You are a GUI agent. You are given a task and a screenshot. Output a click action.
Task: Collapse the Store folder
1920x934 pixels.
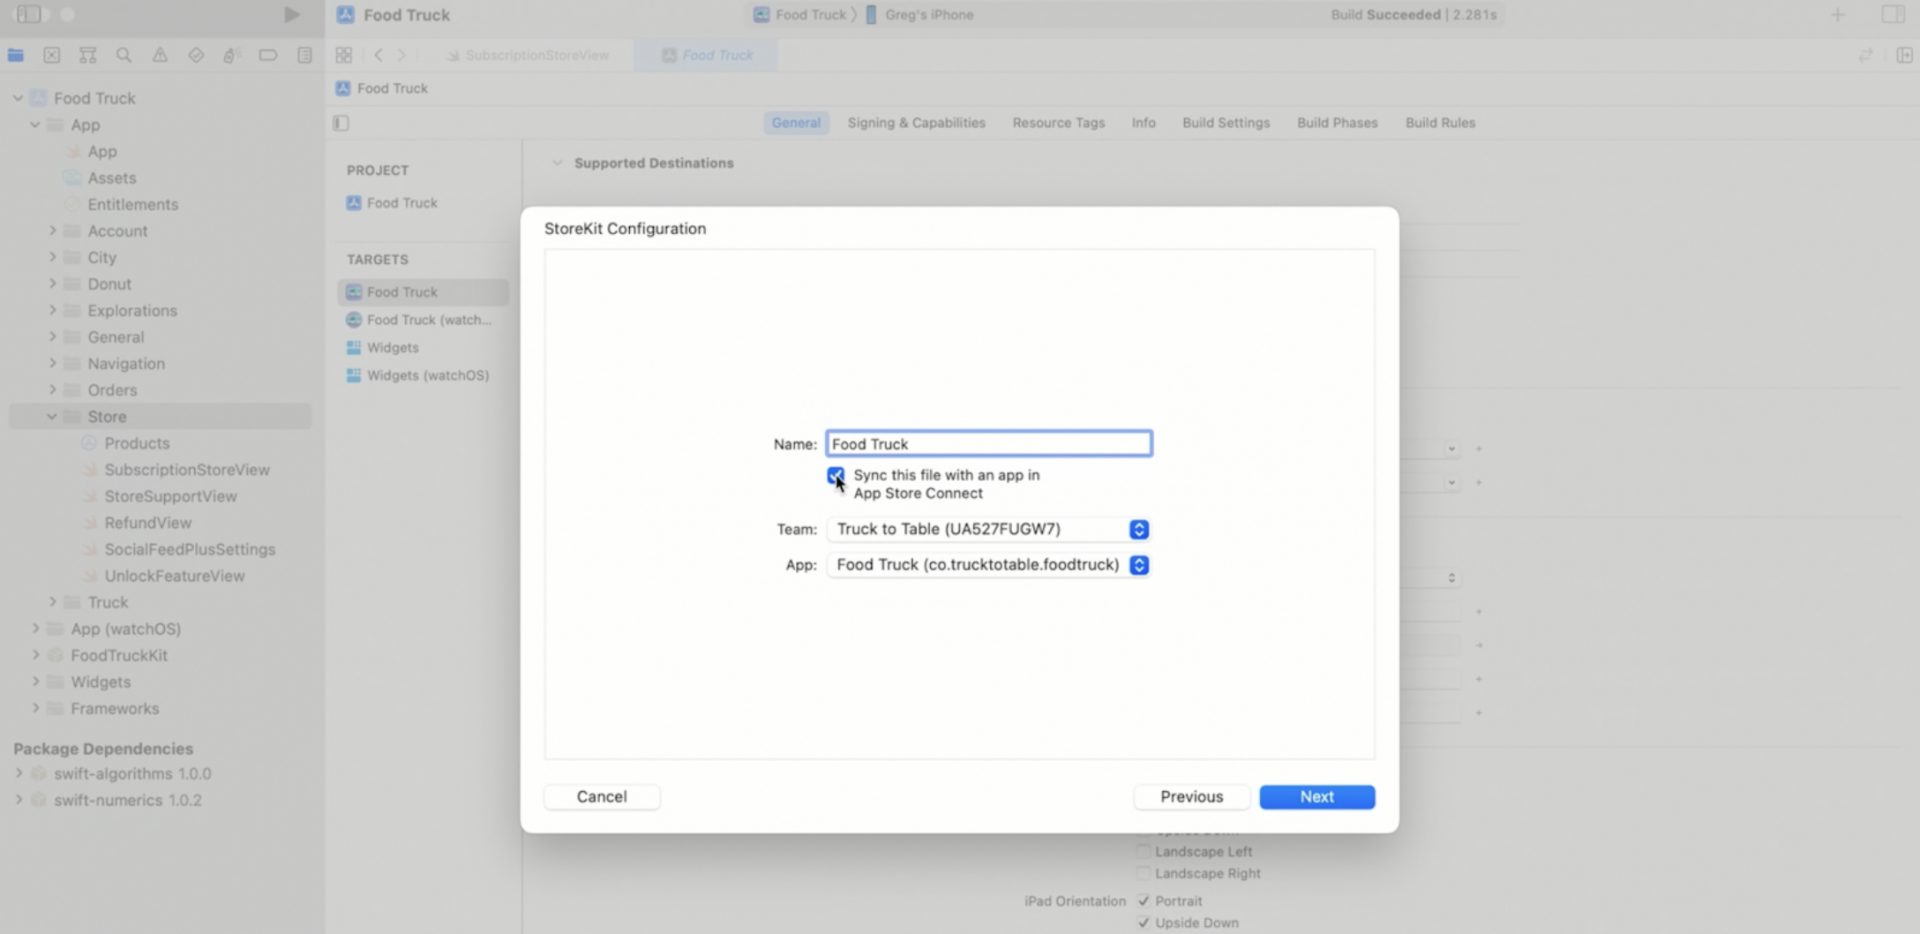pyautogui.click(x=52, y=417)
